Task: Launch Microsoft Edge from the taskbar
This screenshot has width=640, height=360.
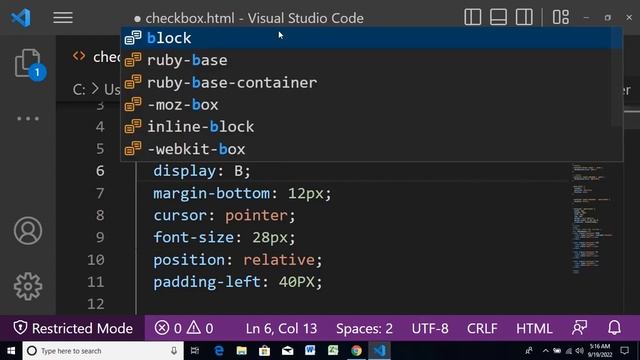Action: point(219,351)
